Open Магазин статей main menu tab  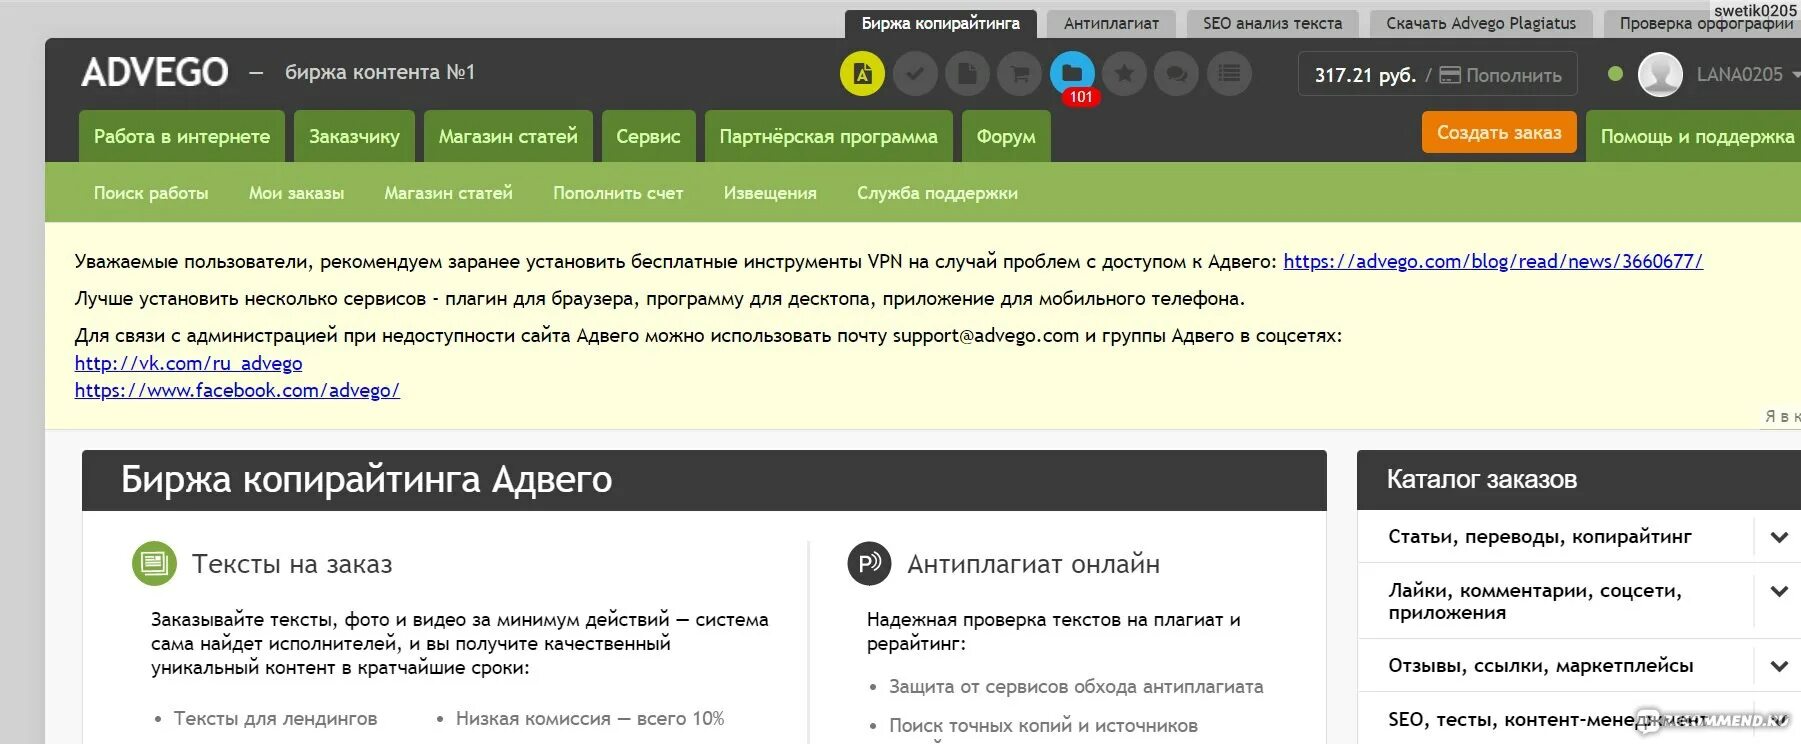pos(508,136)
